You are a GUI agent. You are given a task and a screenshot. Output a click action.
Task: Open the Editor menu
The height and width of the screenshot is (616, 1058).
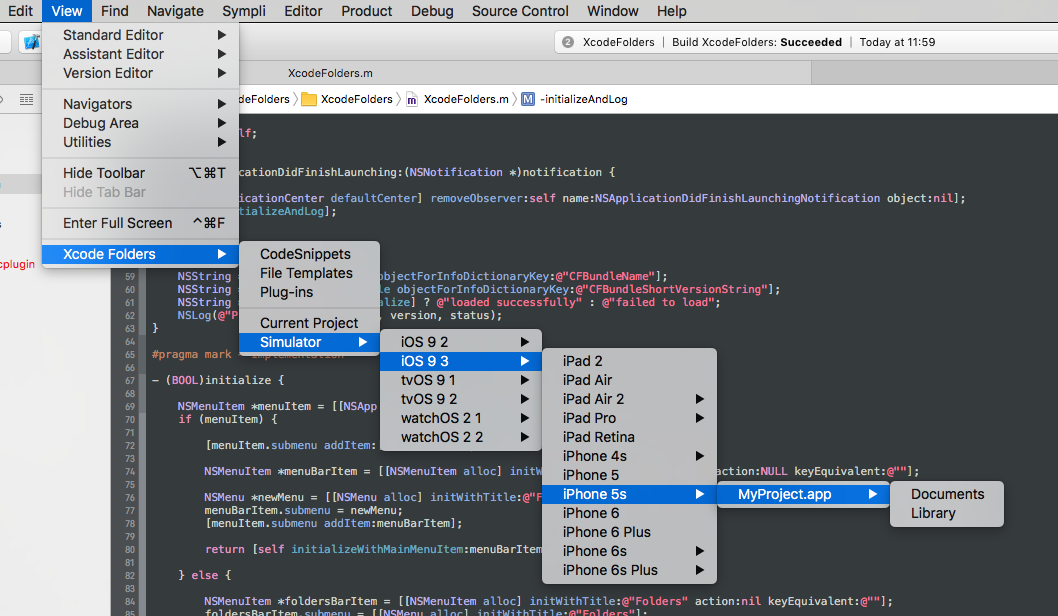coord(303,11)
